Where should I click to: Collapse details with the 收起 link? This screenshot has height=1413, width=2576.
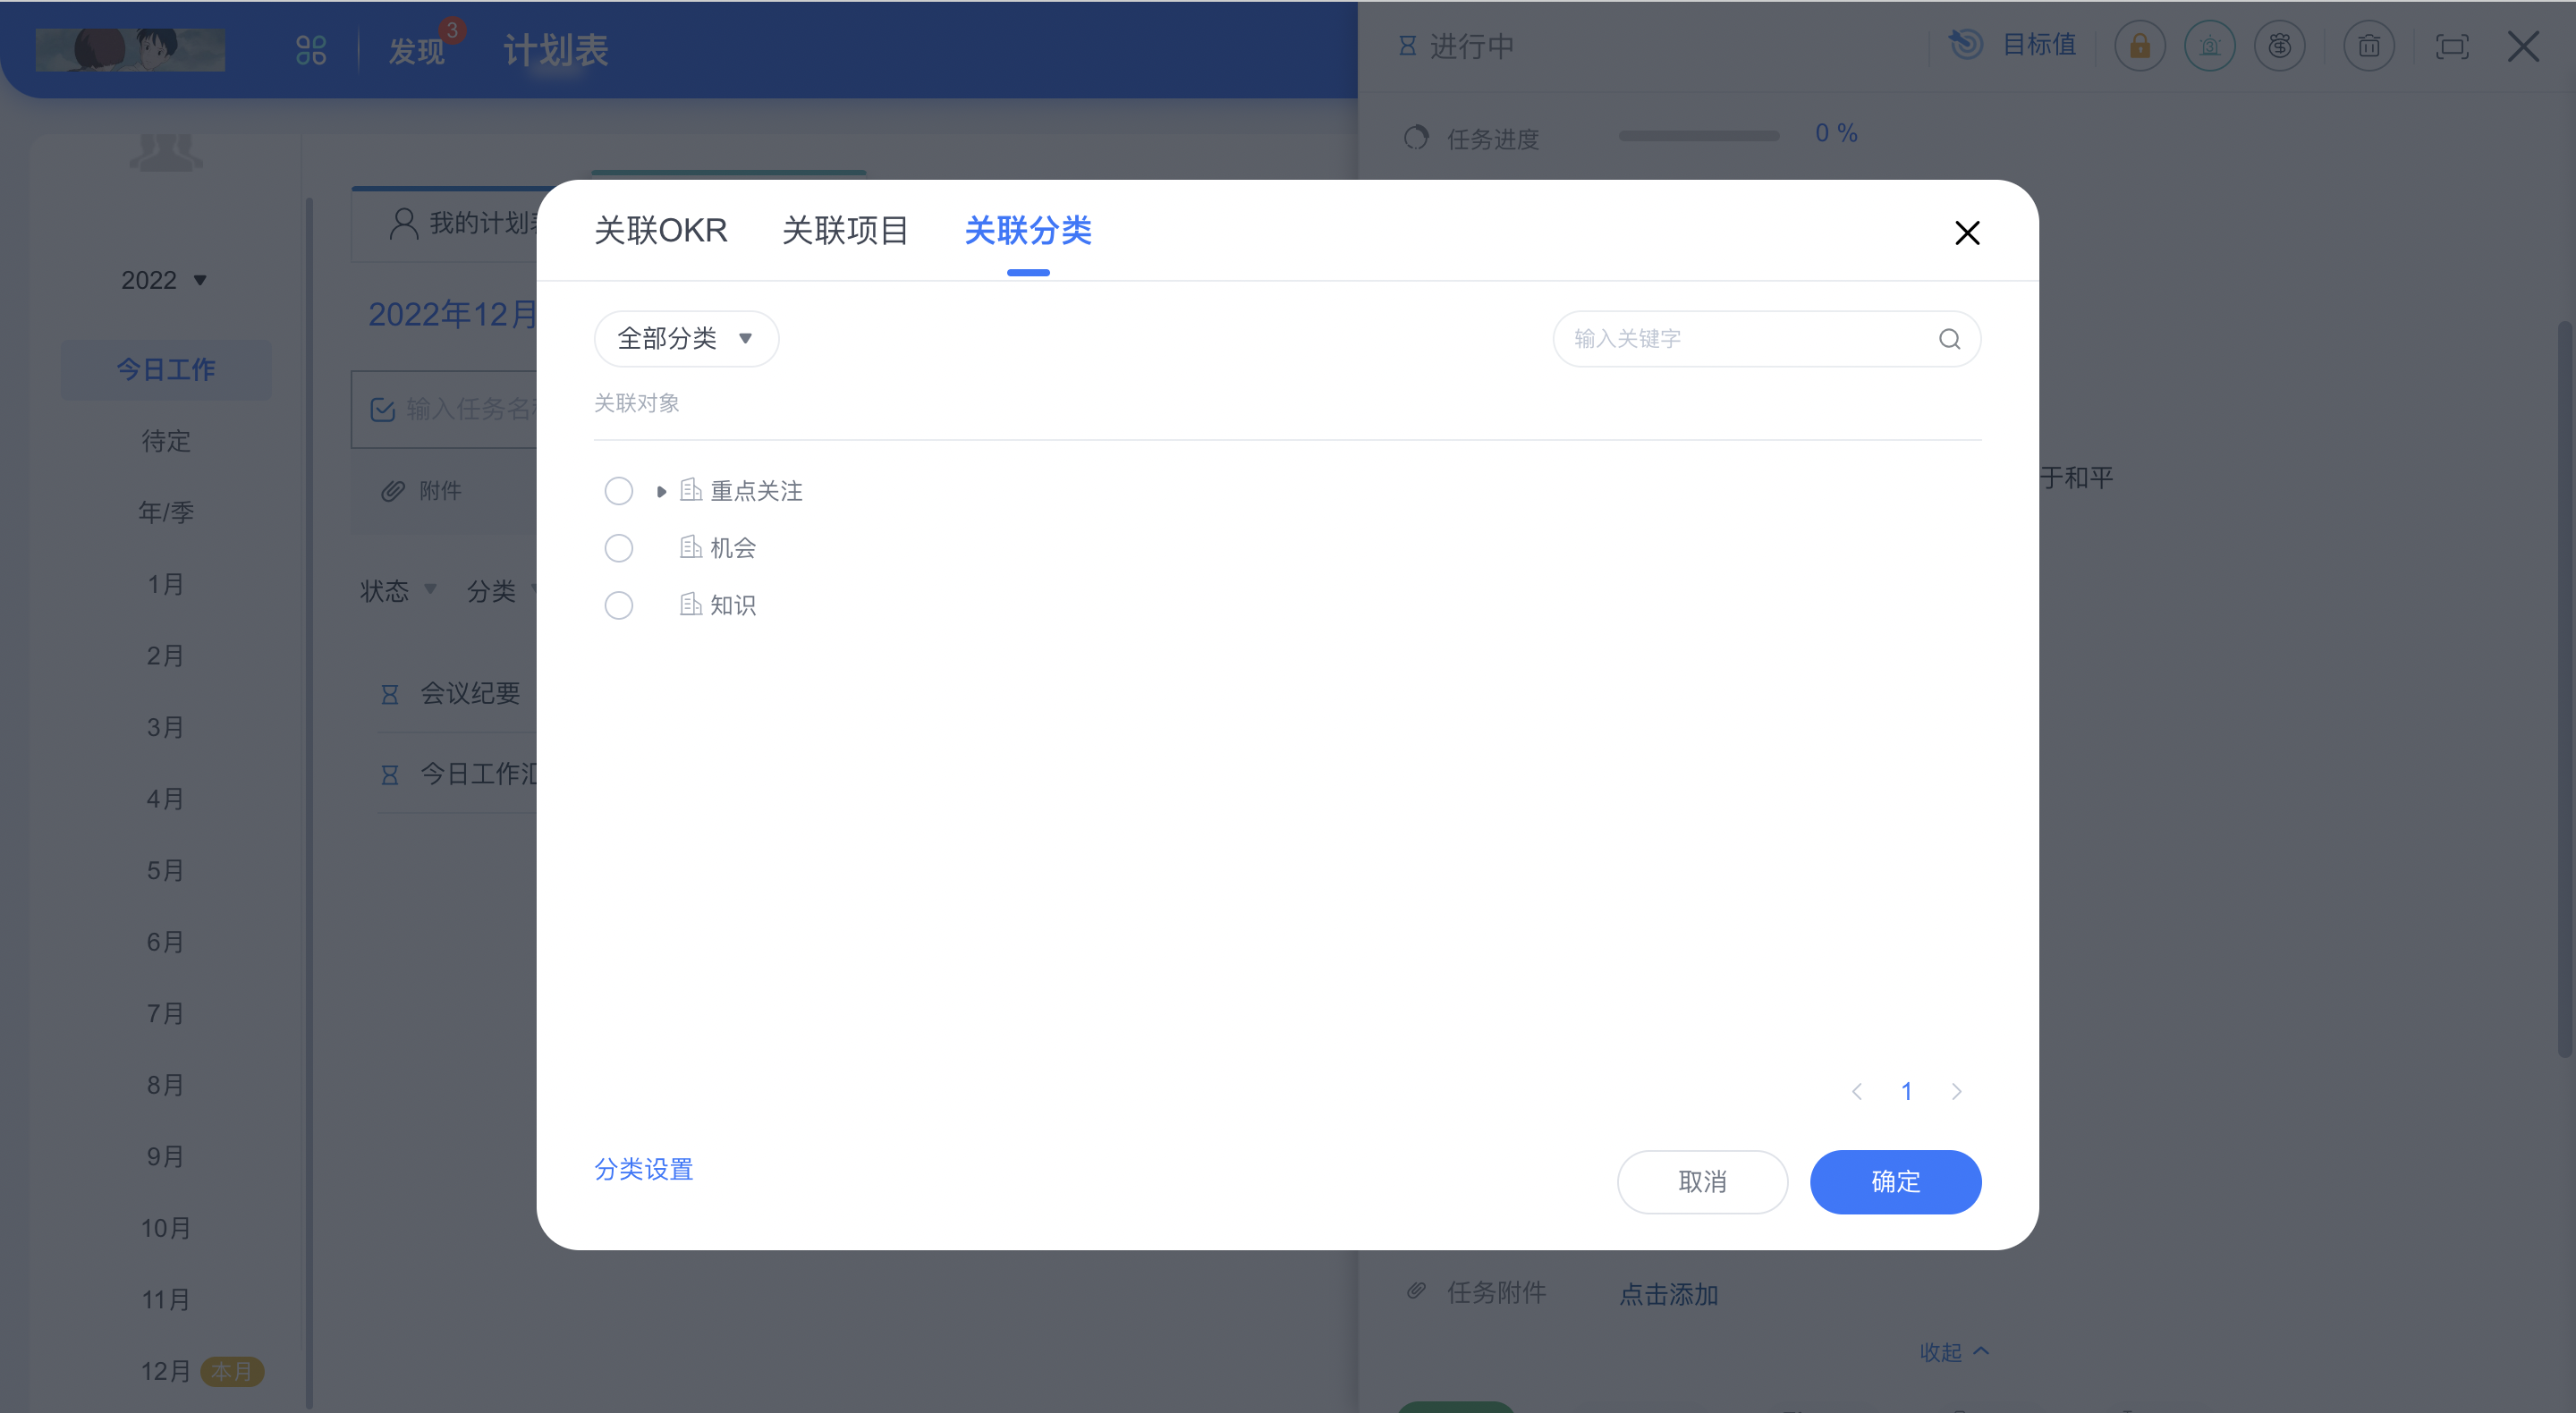click(1954, 1352)
